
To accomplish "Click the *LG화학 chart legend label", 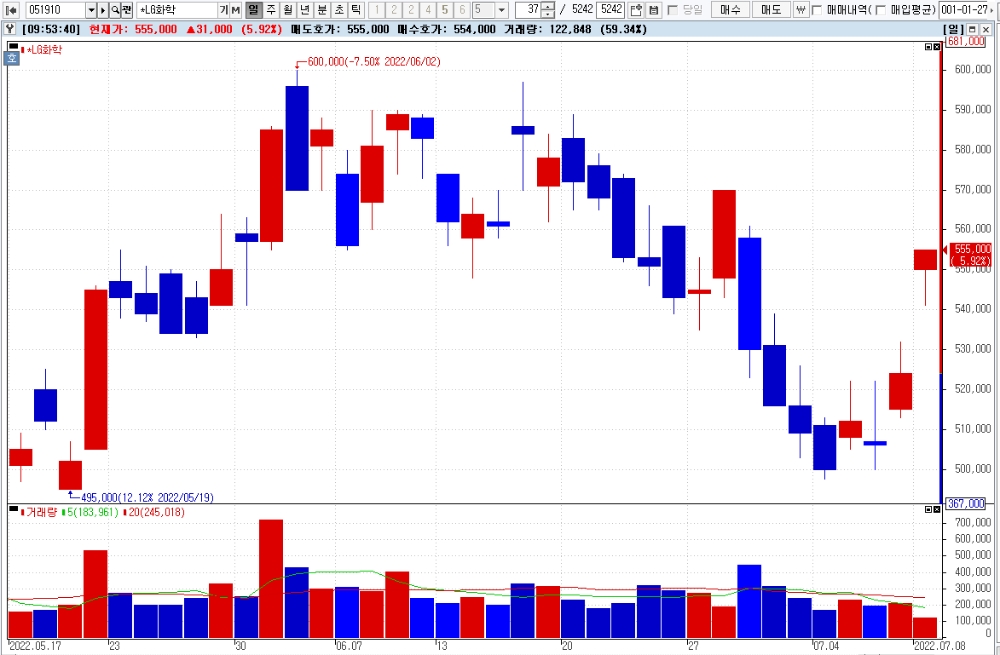I will (44, 50).
